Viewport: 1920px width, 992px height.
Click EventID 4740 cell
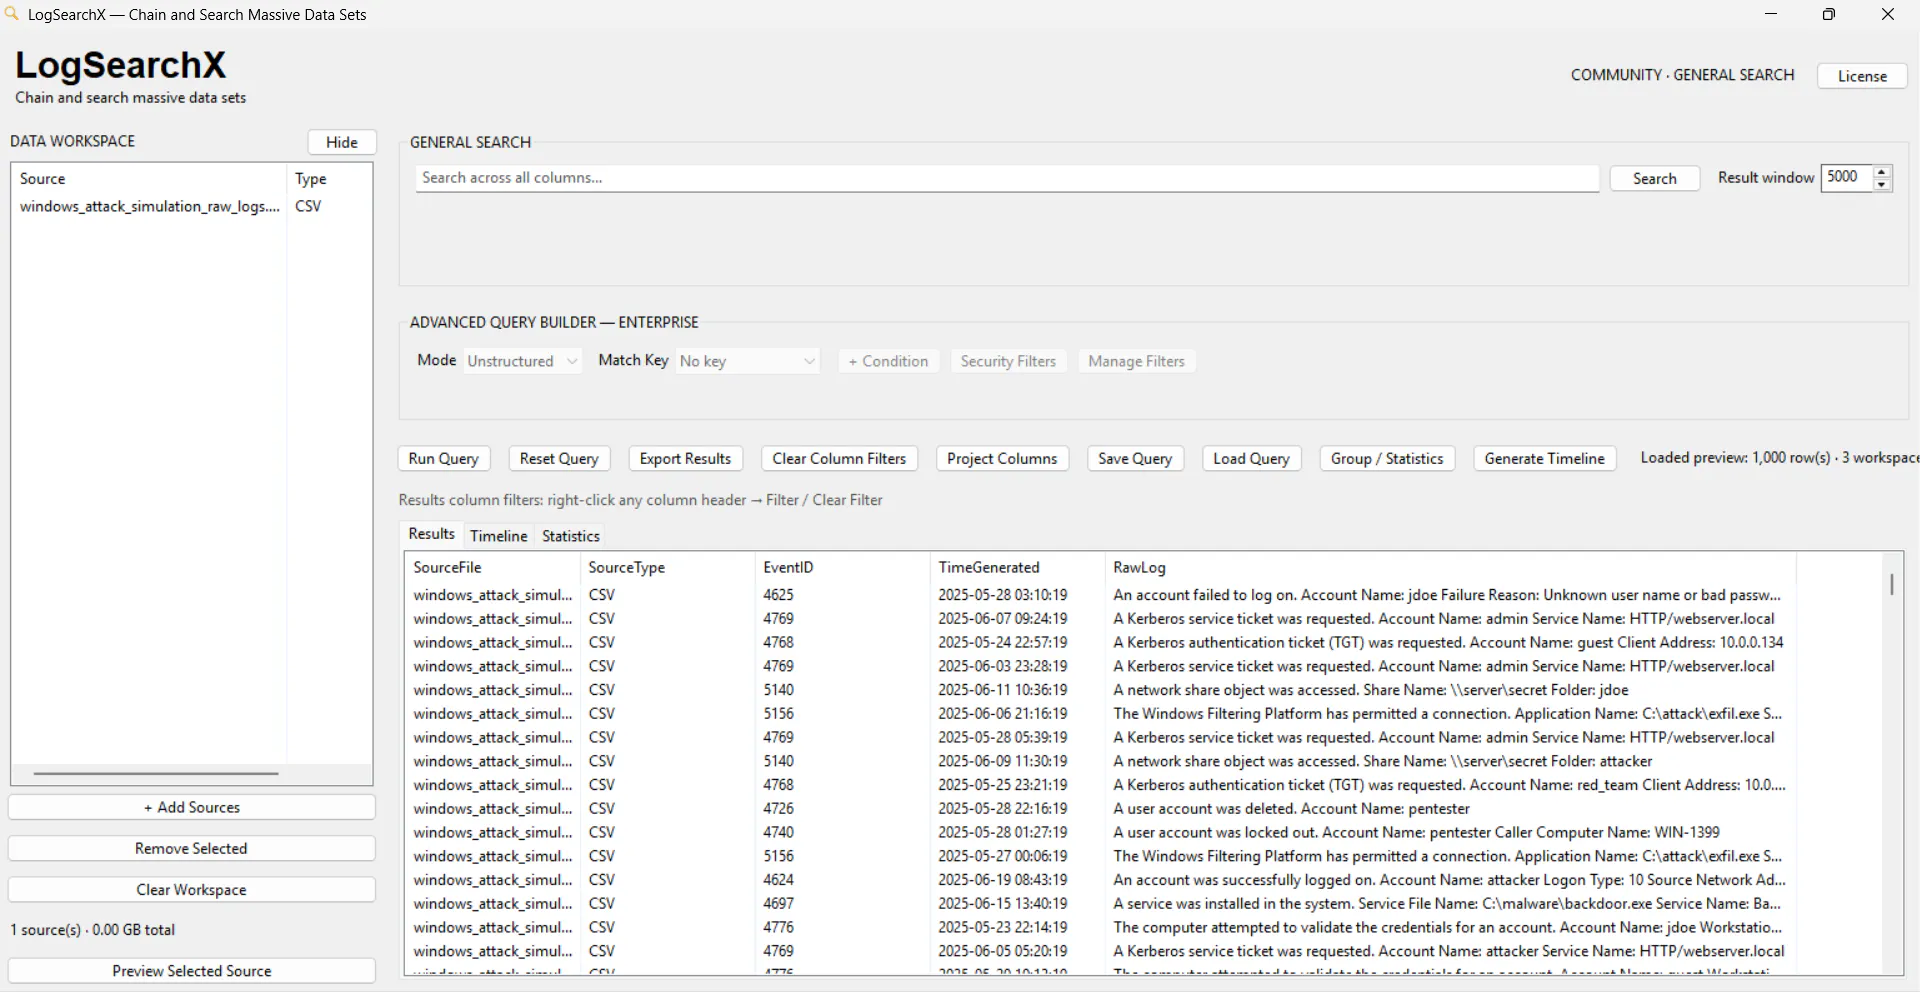778,832
